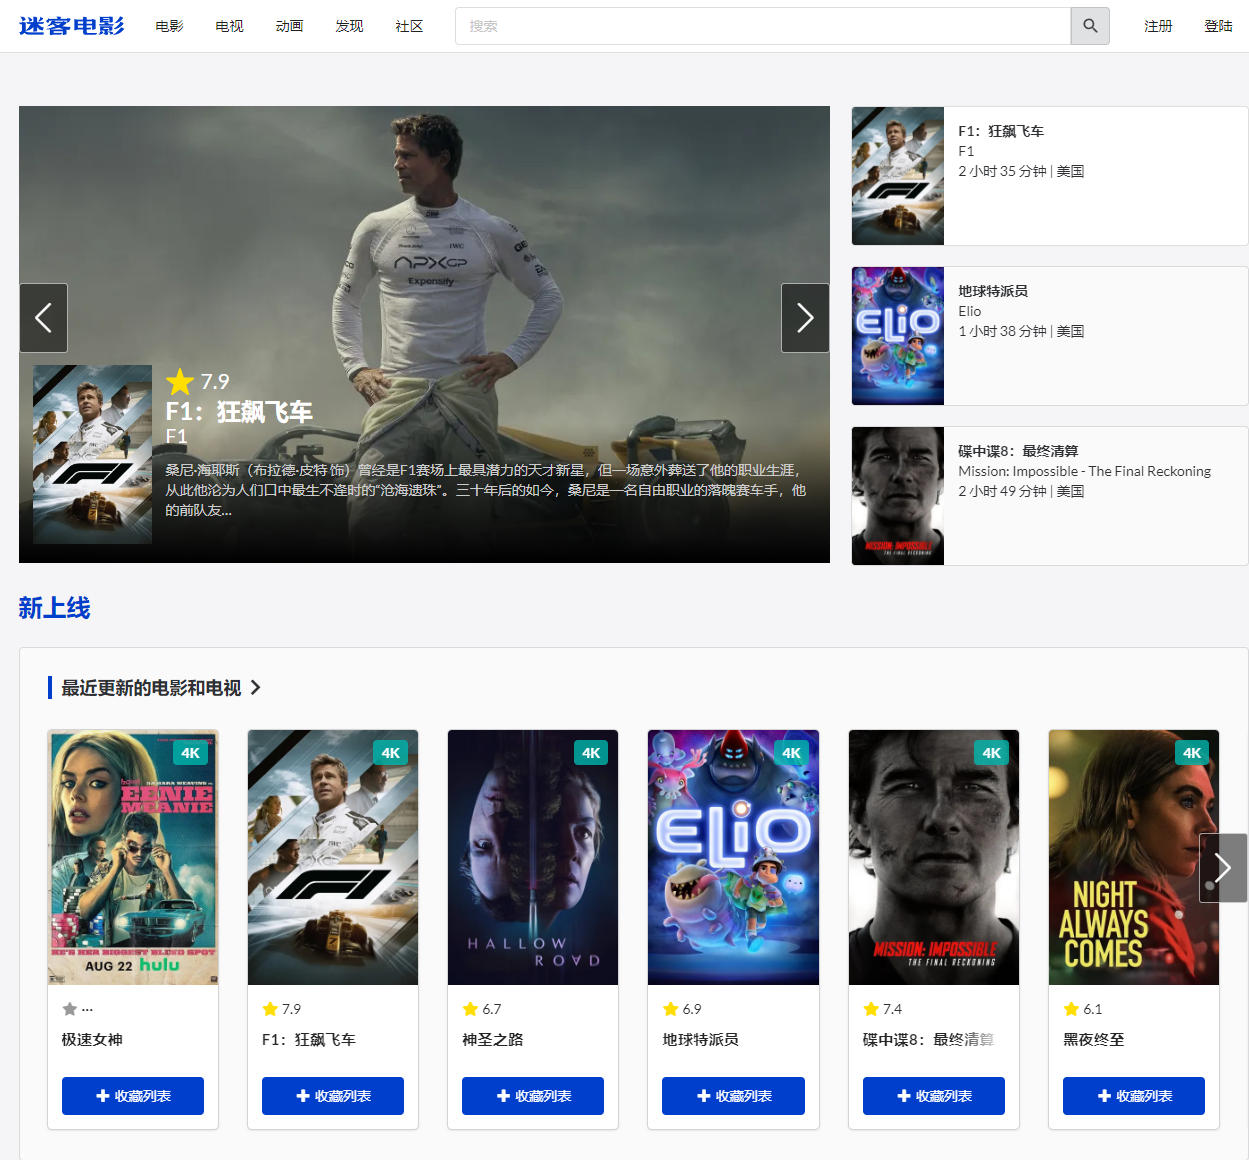Open the 动画 menu item
Viewport: 1249px width, 1160px height.
(289, 26)
